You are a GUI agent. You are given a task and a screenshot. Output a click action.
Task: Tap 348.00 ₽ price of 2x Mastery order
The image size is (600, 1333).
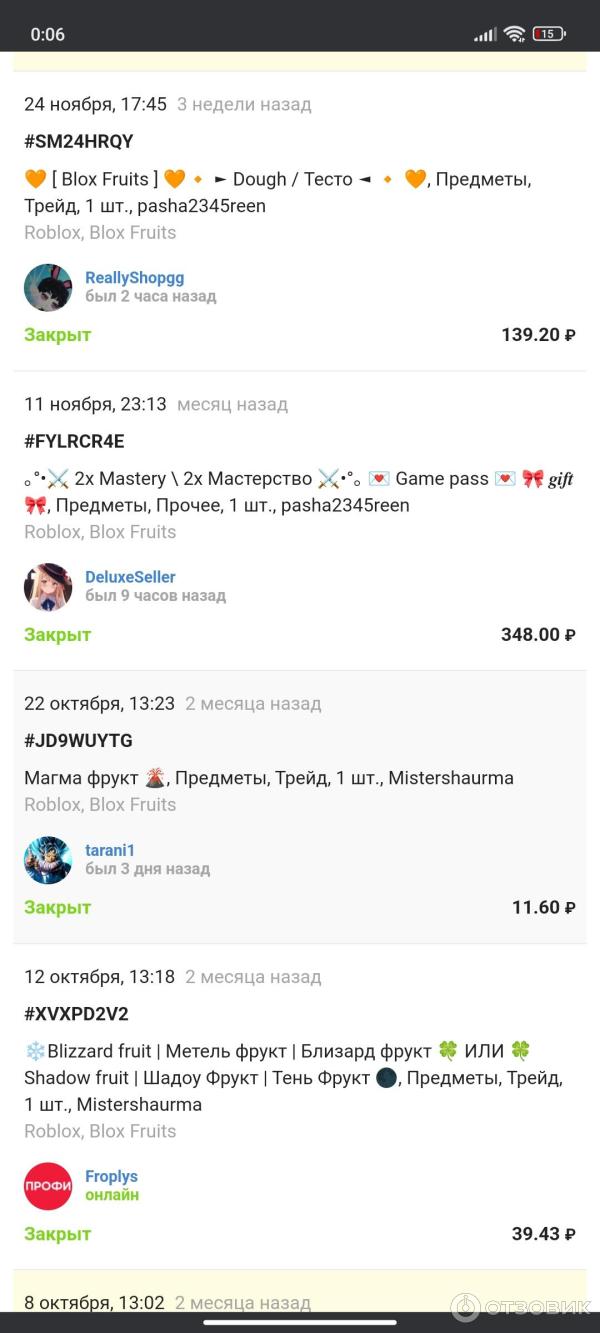point(538,635)
